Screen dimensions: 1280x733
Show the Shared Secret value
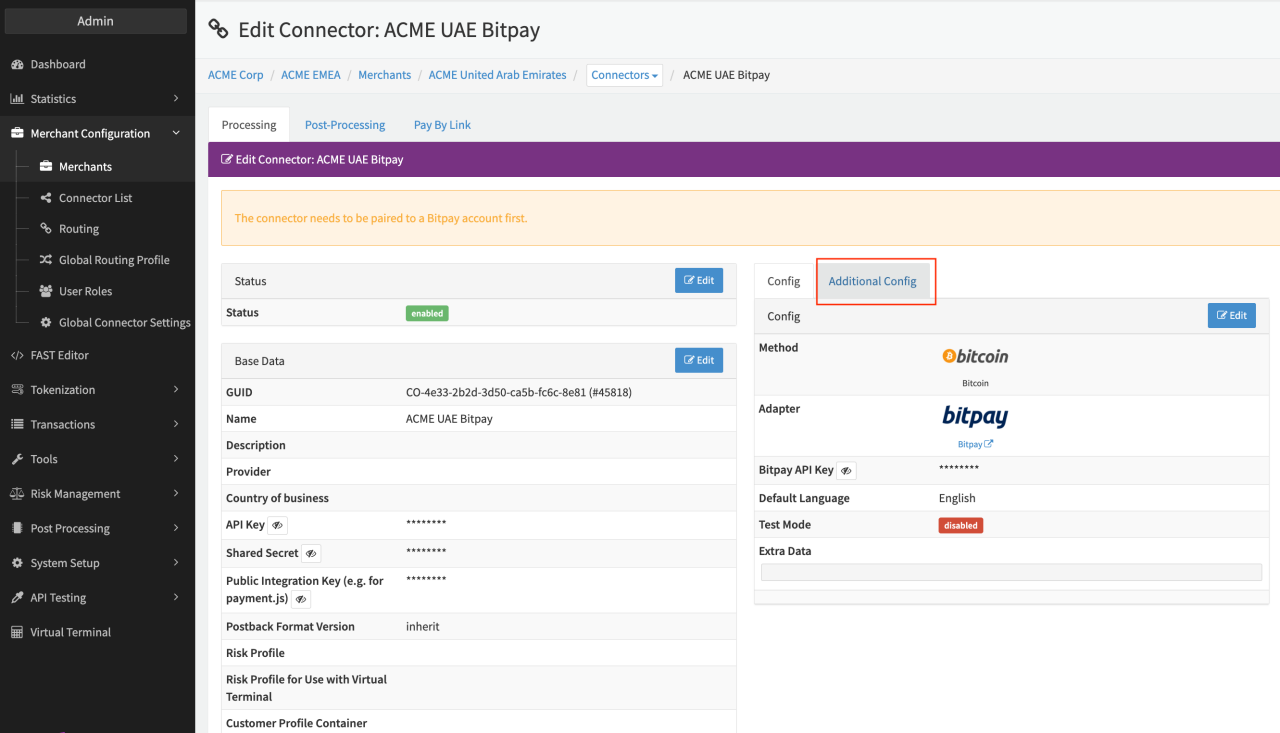click(x=311, y=553)
